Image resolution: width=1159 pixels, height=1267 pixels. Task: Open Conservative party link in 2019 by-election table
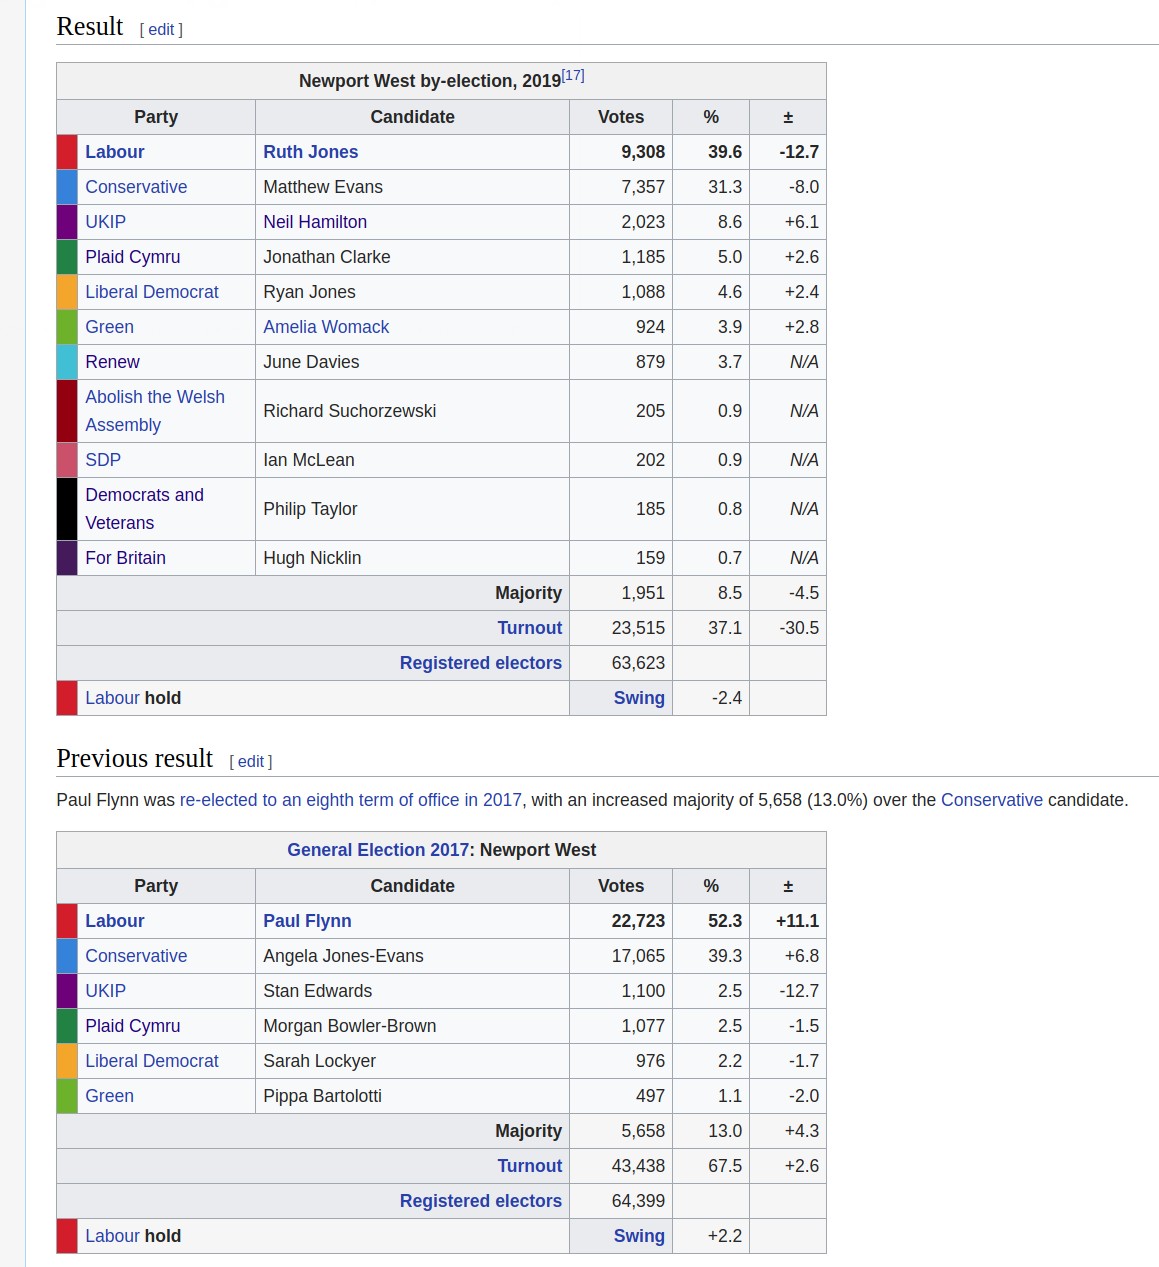[136, 187]
